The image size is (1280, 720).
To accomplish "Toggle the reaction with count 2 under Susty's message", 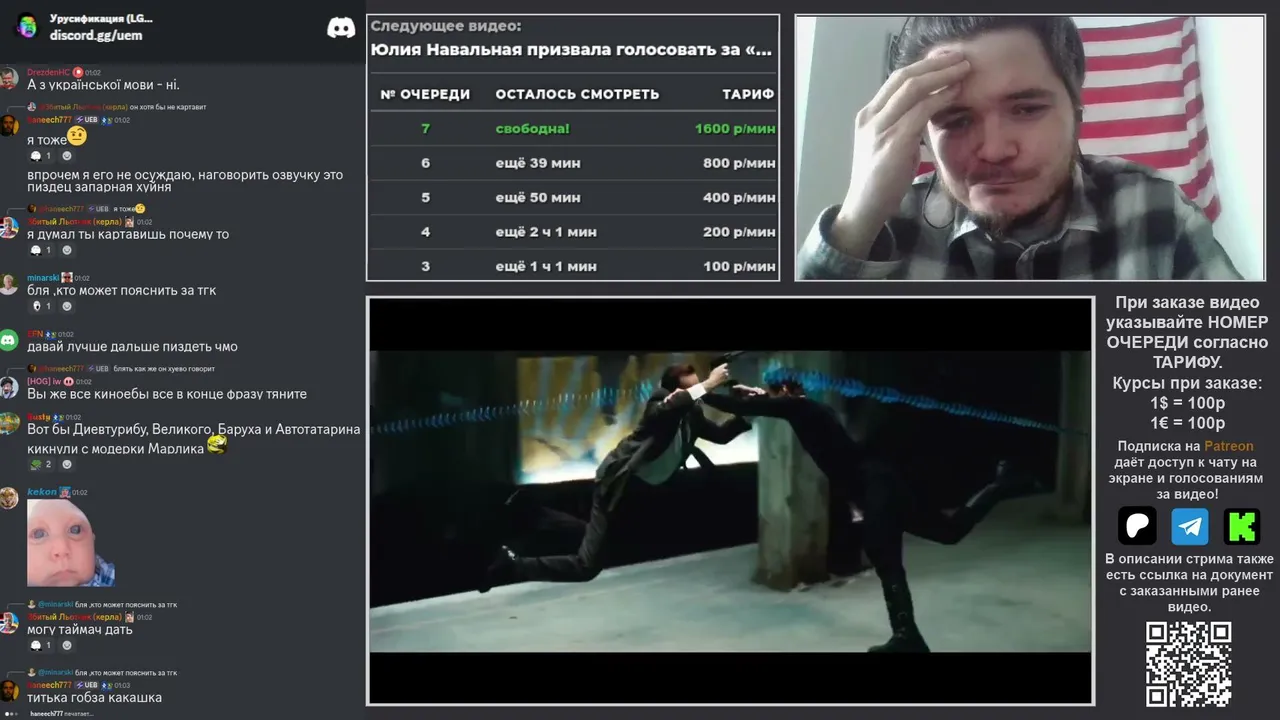I will (41, 464).
